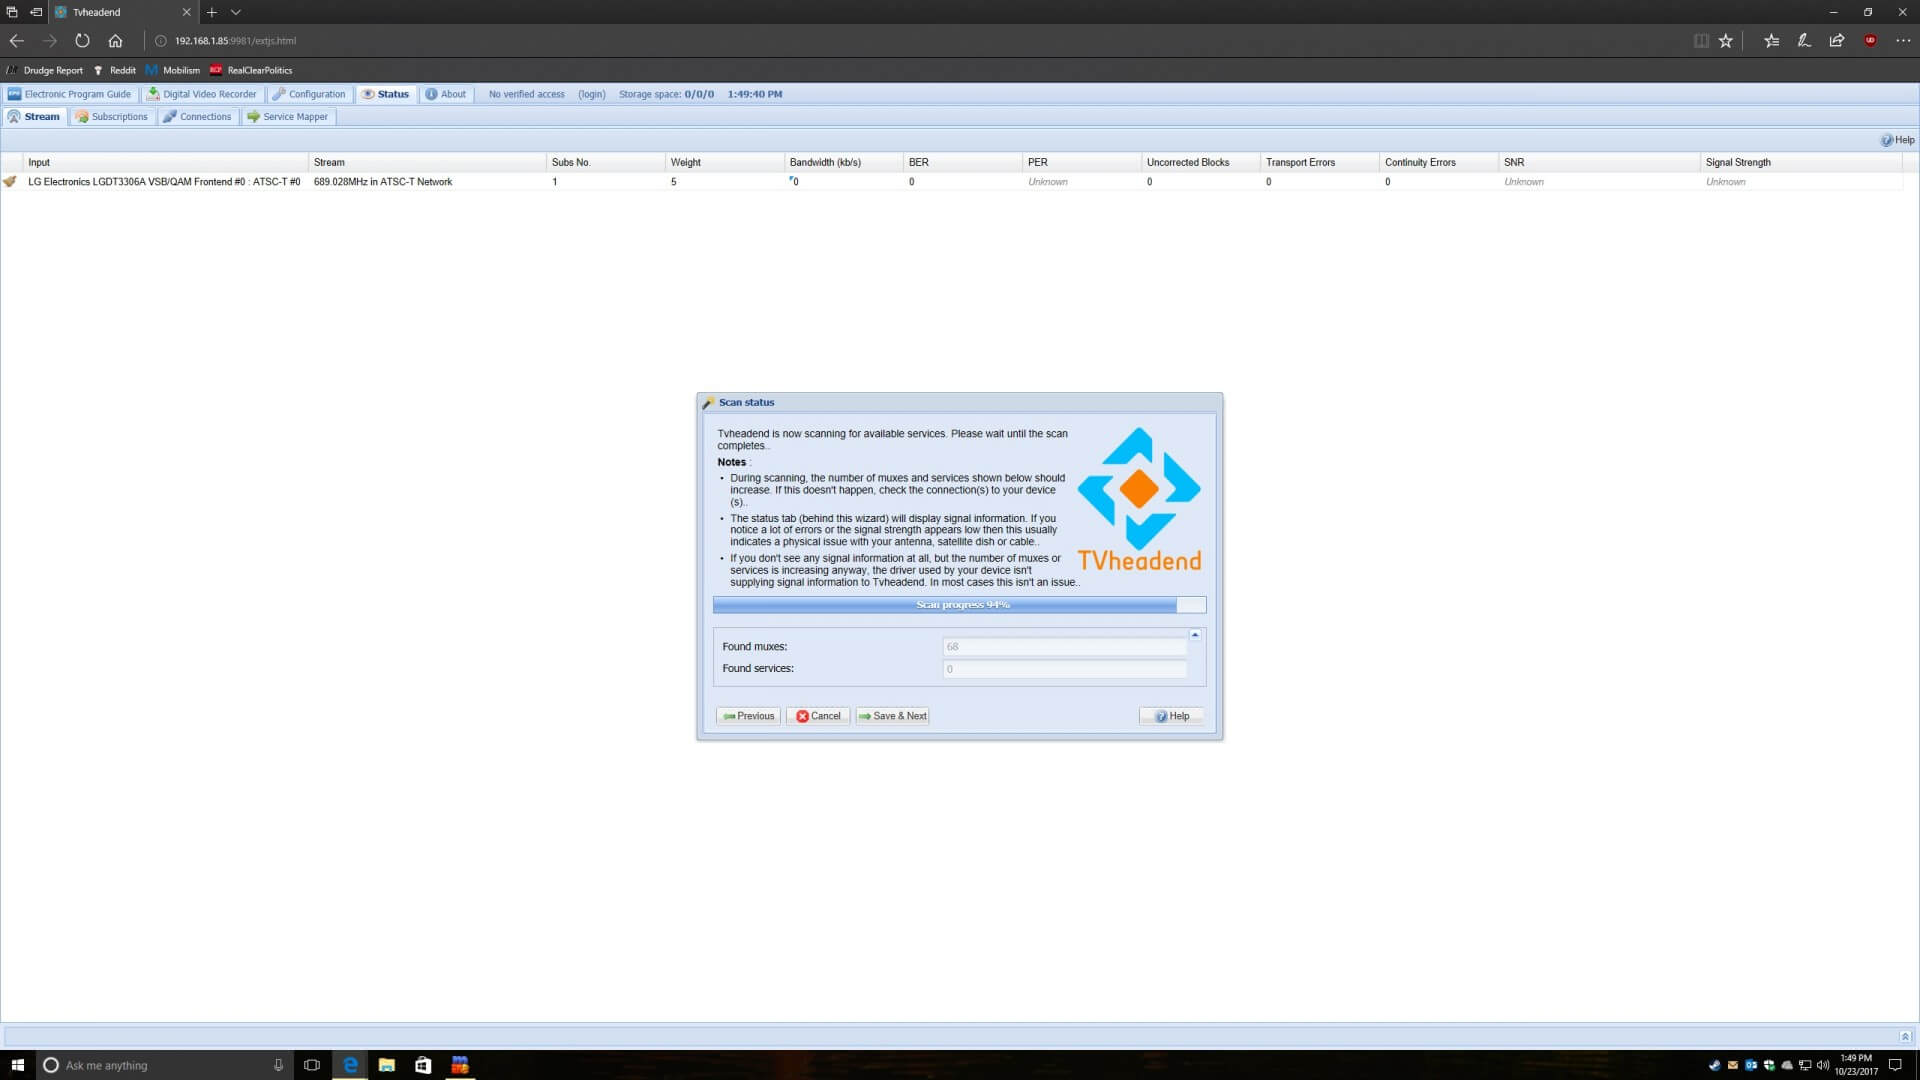Open the About tab
This screenshot has width=1920, height=1080.
446,94
